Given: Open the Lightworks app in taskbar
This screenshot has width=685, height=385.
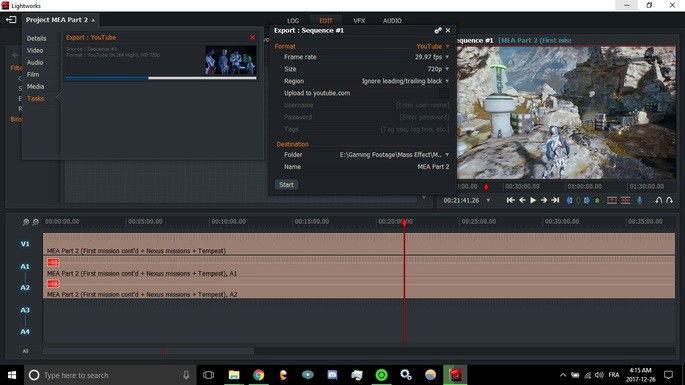Looking at the screenshot, I should tap(455, 375).
